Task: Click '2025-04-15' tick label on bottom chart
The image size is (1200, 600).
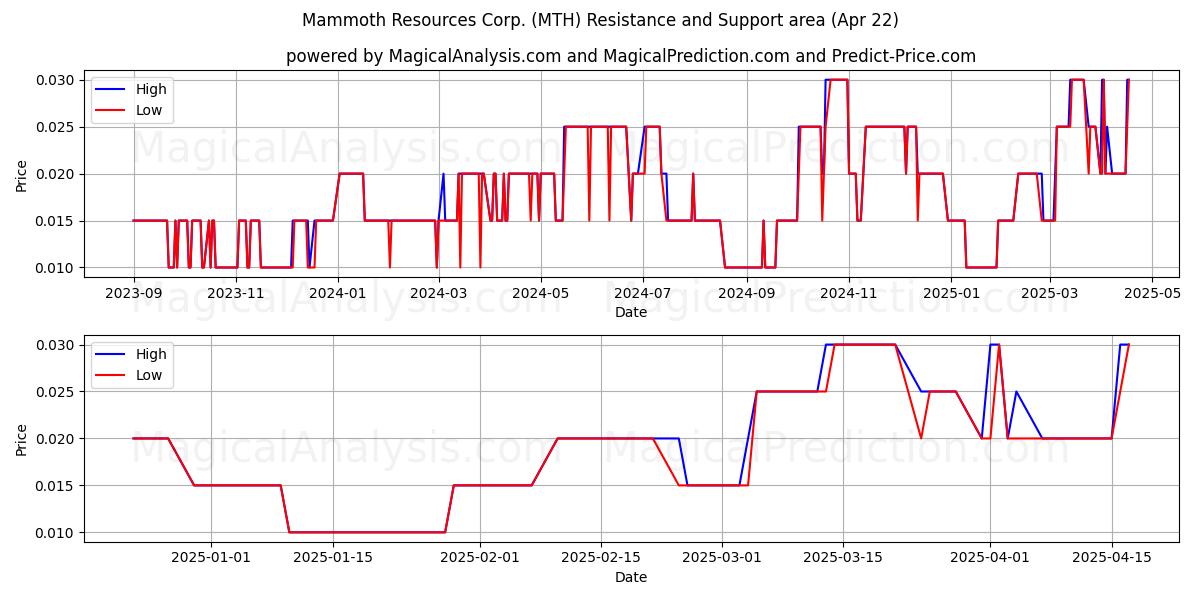Action: [1111, 558]
